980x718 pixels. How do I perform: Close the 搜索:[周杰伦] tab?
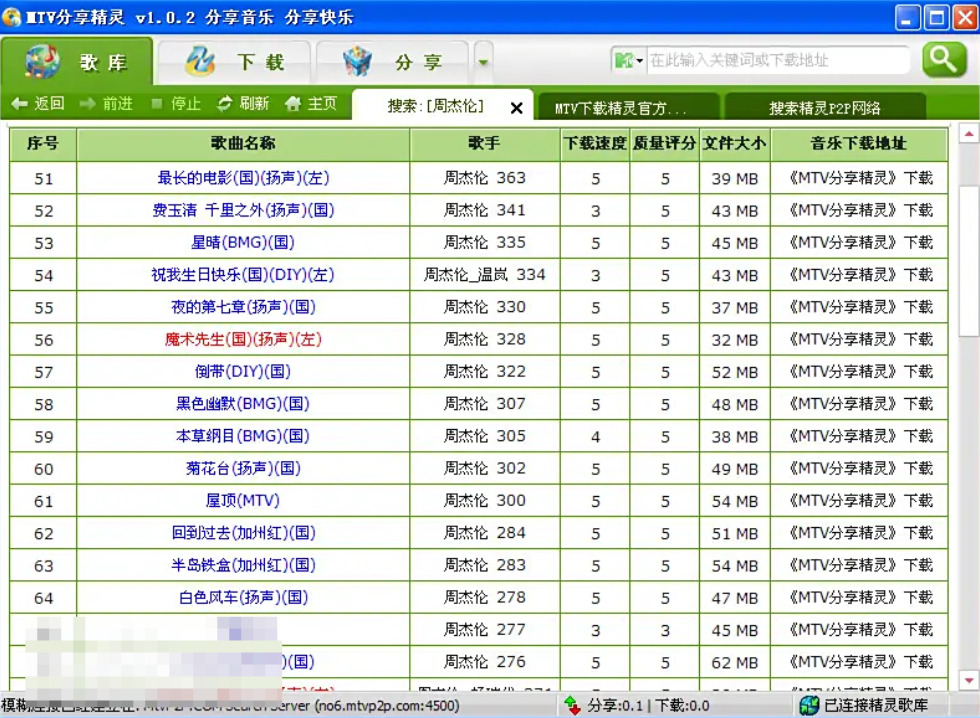[516, 108]
